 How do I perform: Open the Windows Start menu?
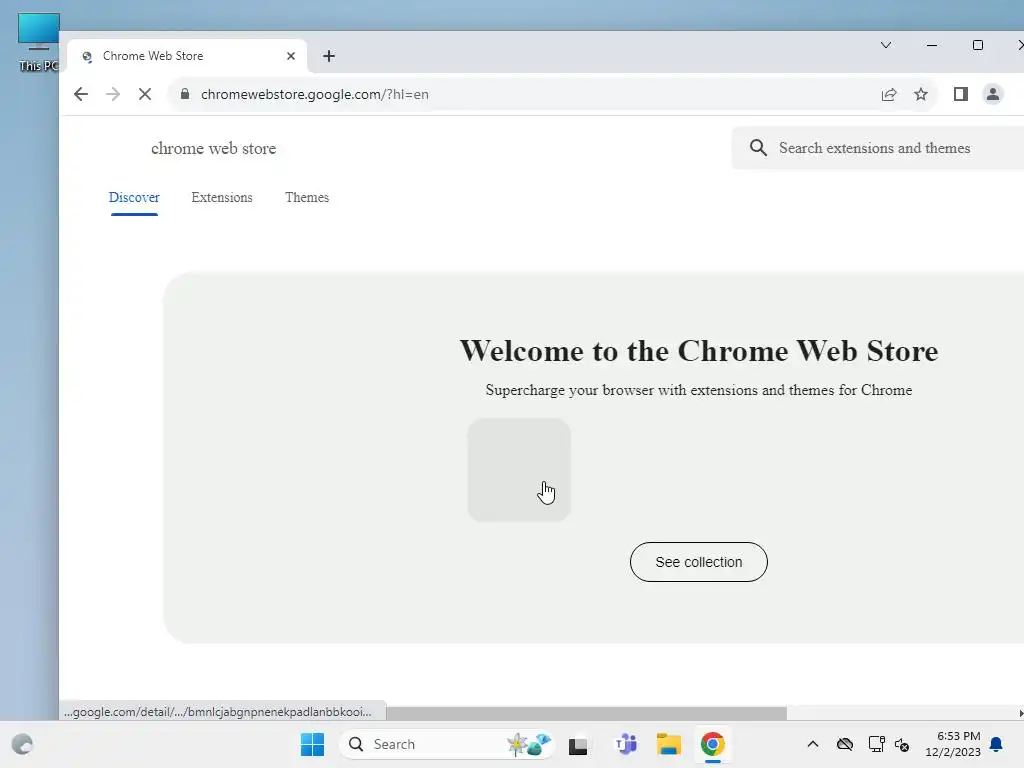coord(312,744)
